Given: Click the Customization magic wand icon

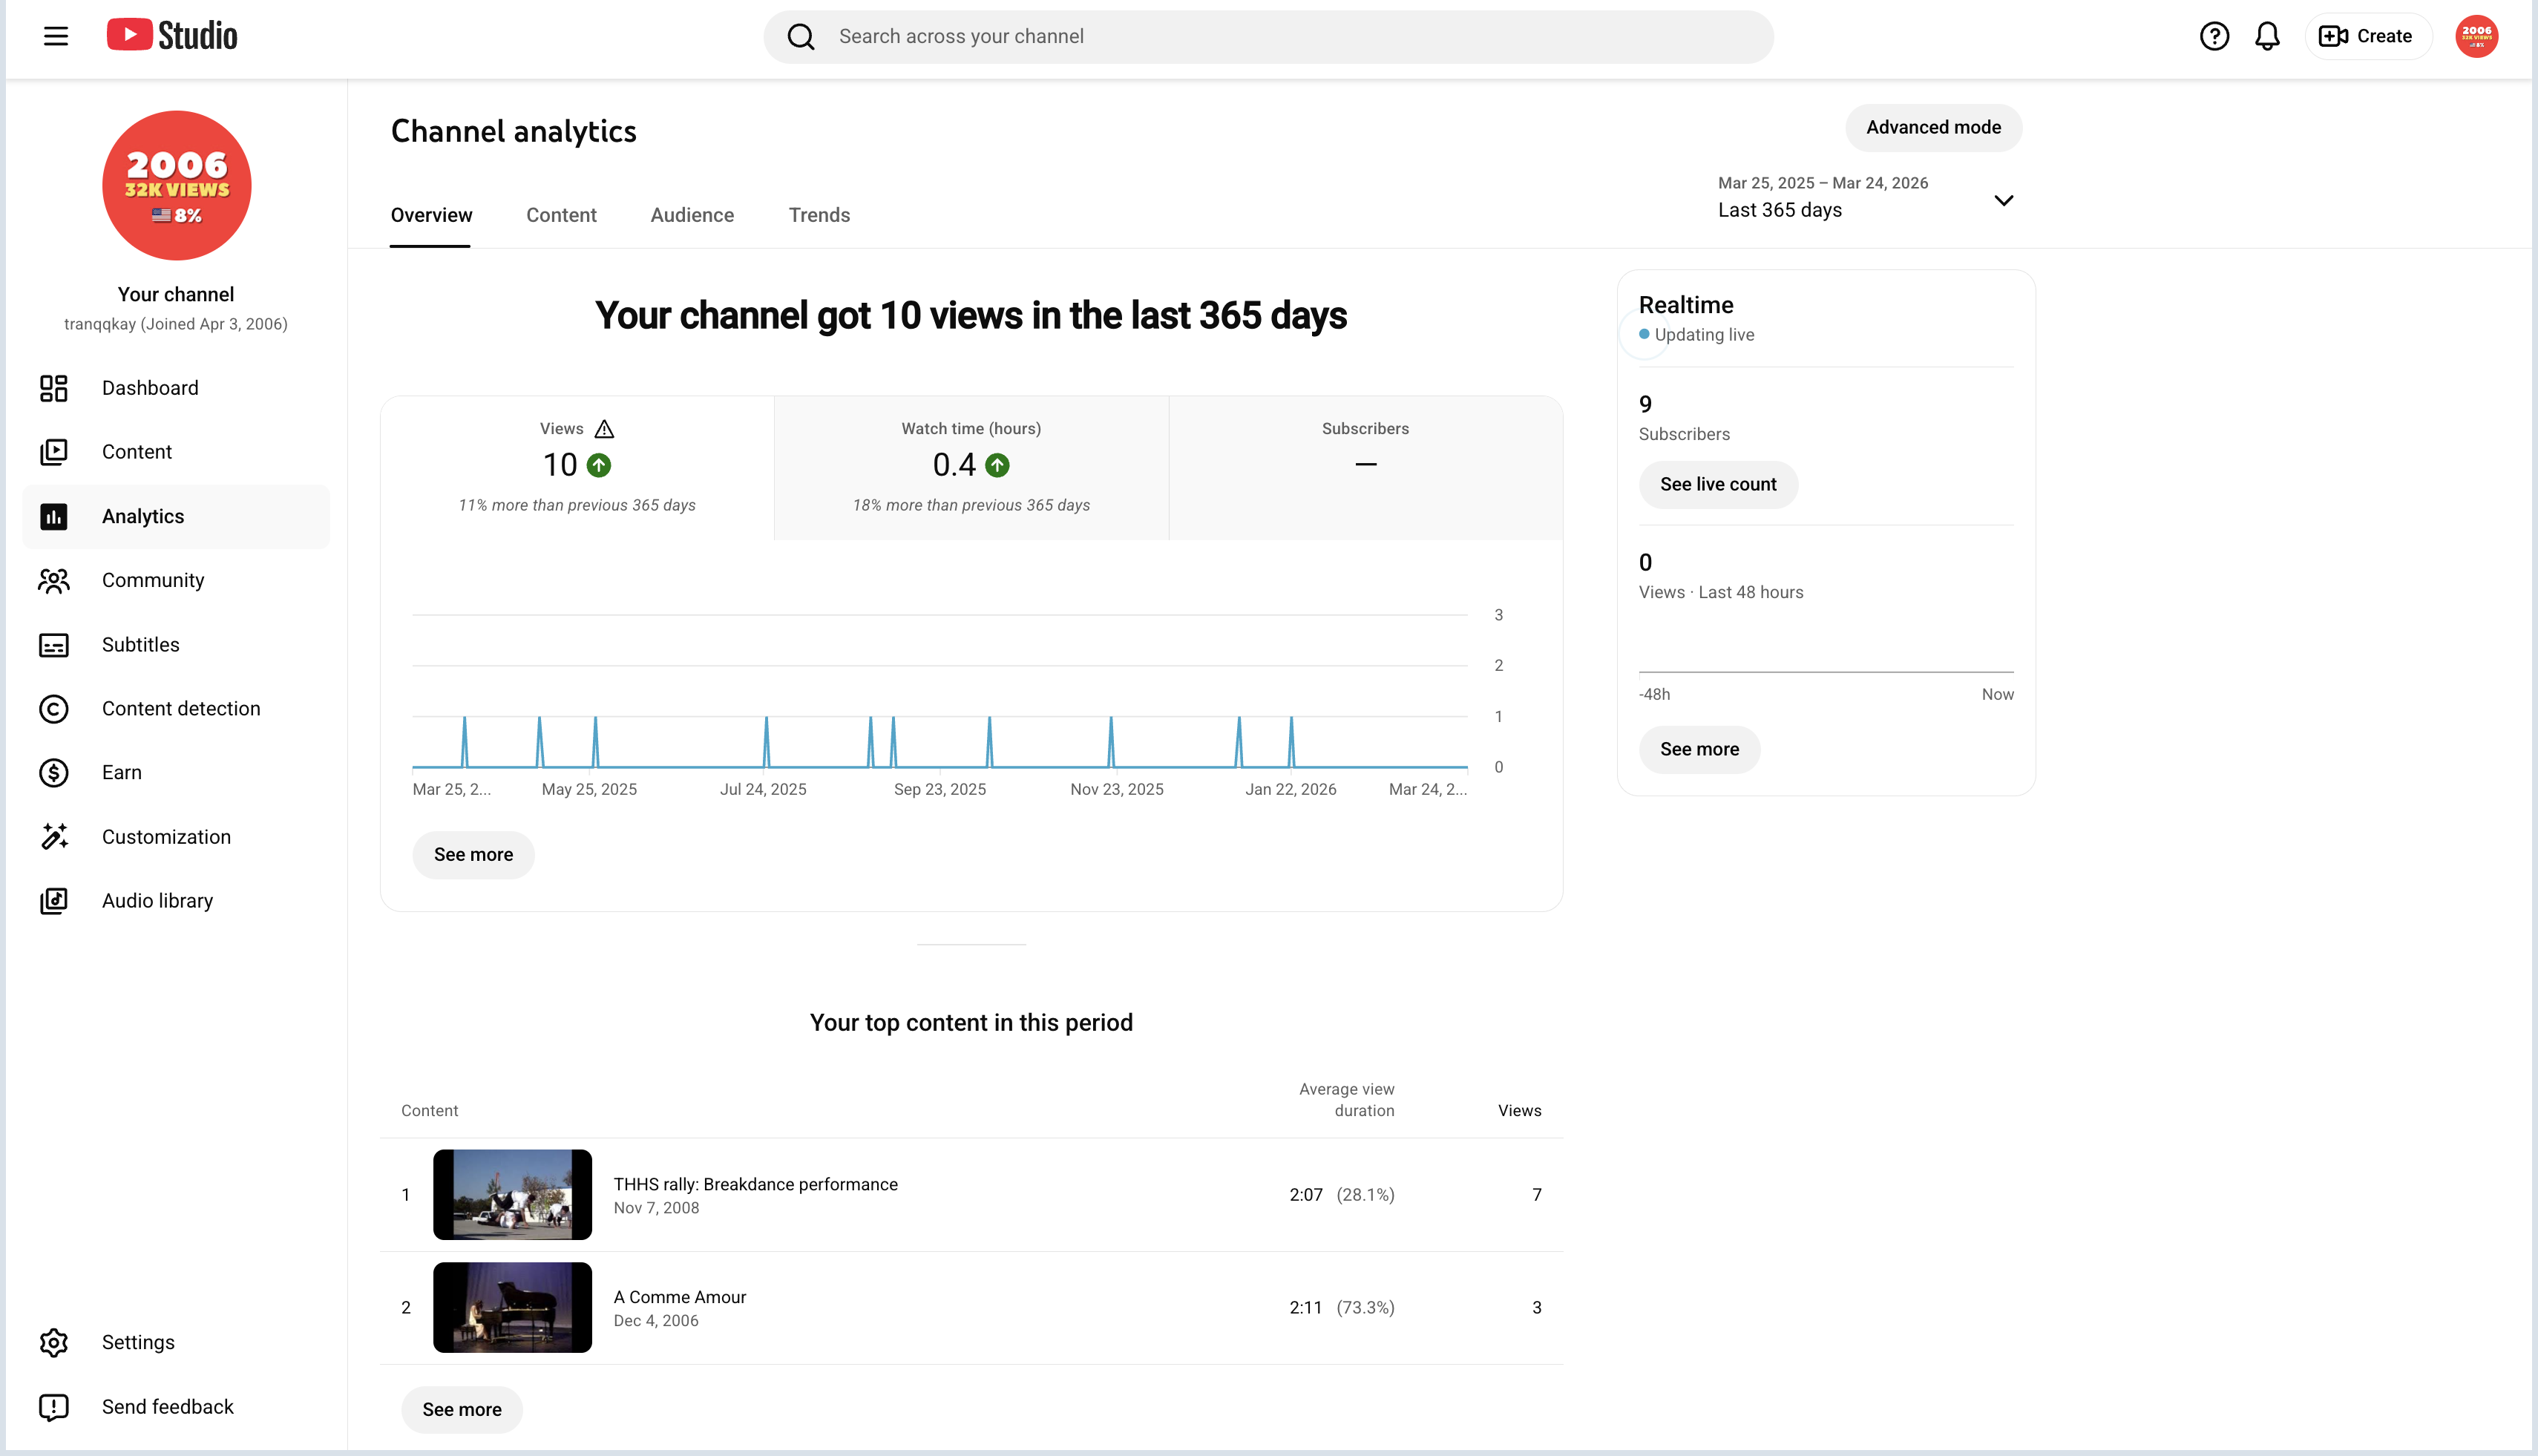Looking at the screenshot, I should (54, 837).
